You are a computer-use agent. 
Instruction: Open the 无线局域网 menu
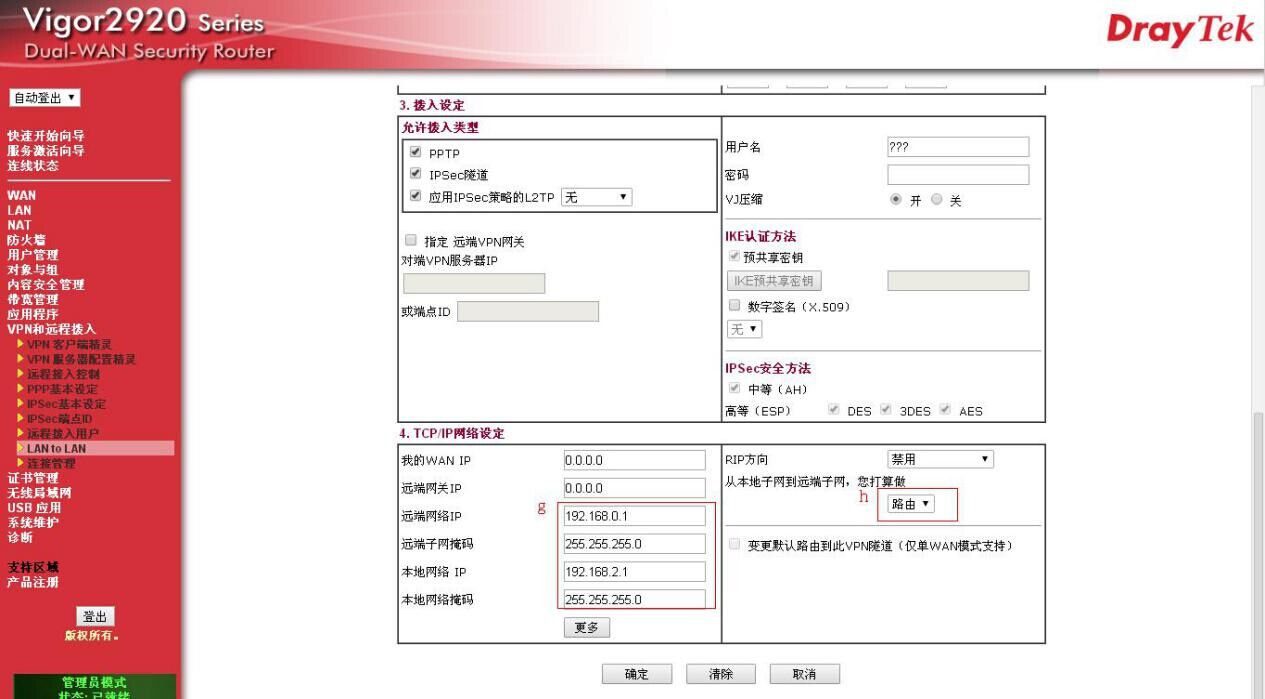39,493
